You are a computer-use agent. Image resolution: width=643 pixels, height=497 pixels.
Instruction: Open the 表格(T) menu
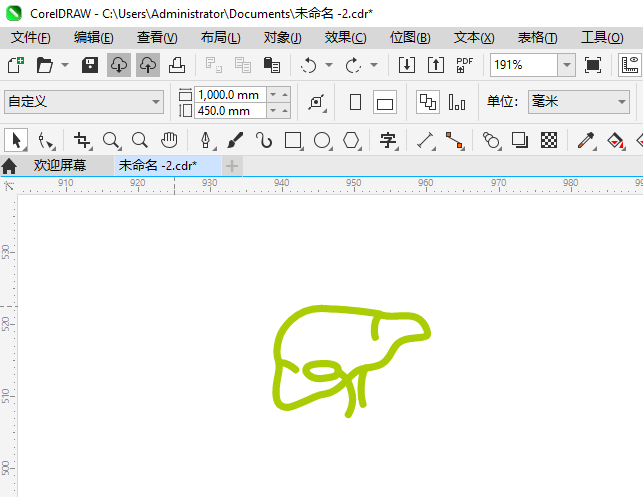[538, 38]
